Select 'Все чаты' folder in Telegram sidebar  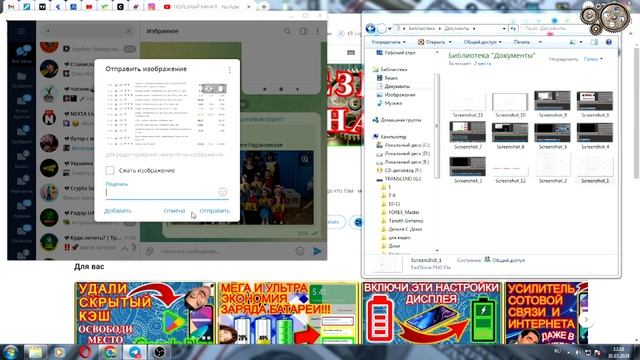point(22,54)
